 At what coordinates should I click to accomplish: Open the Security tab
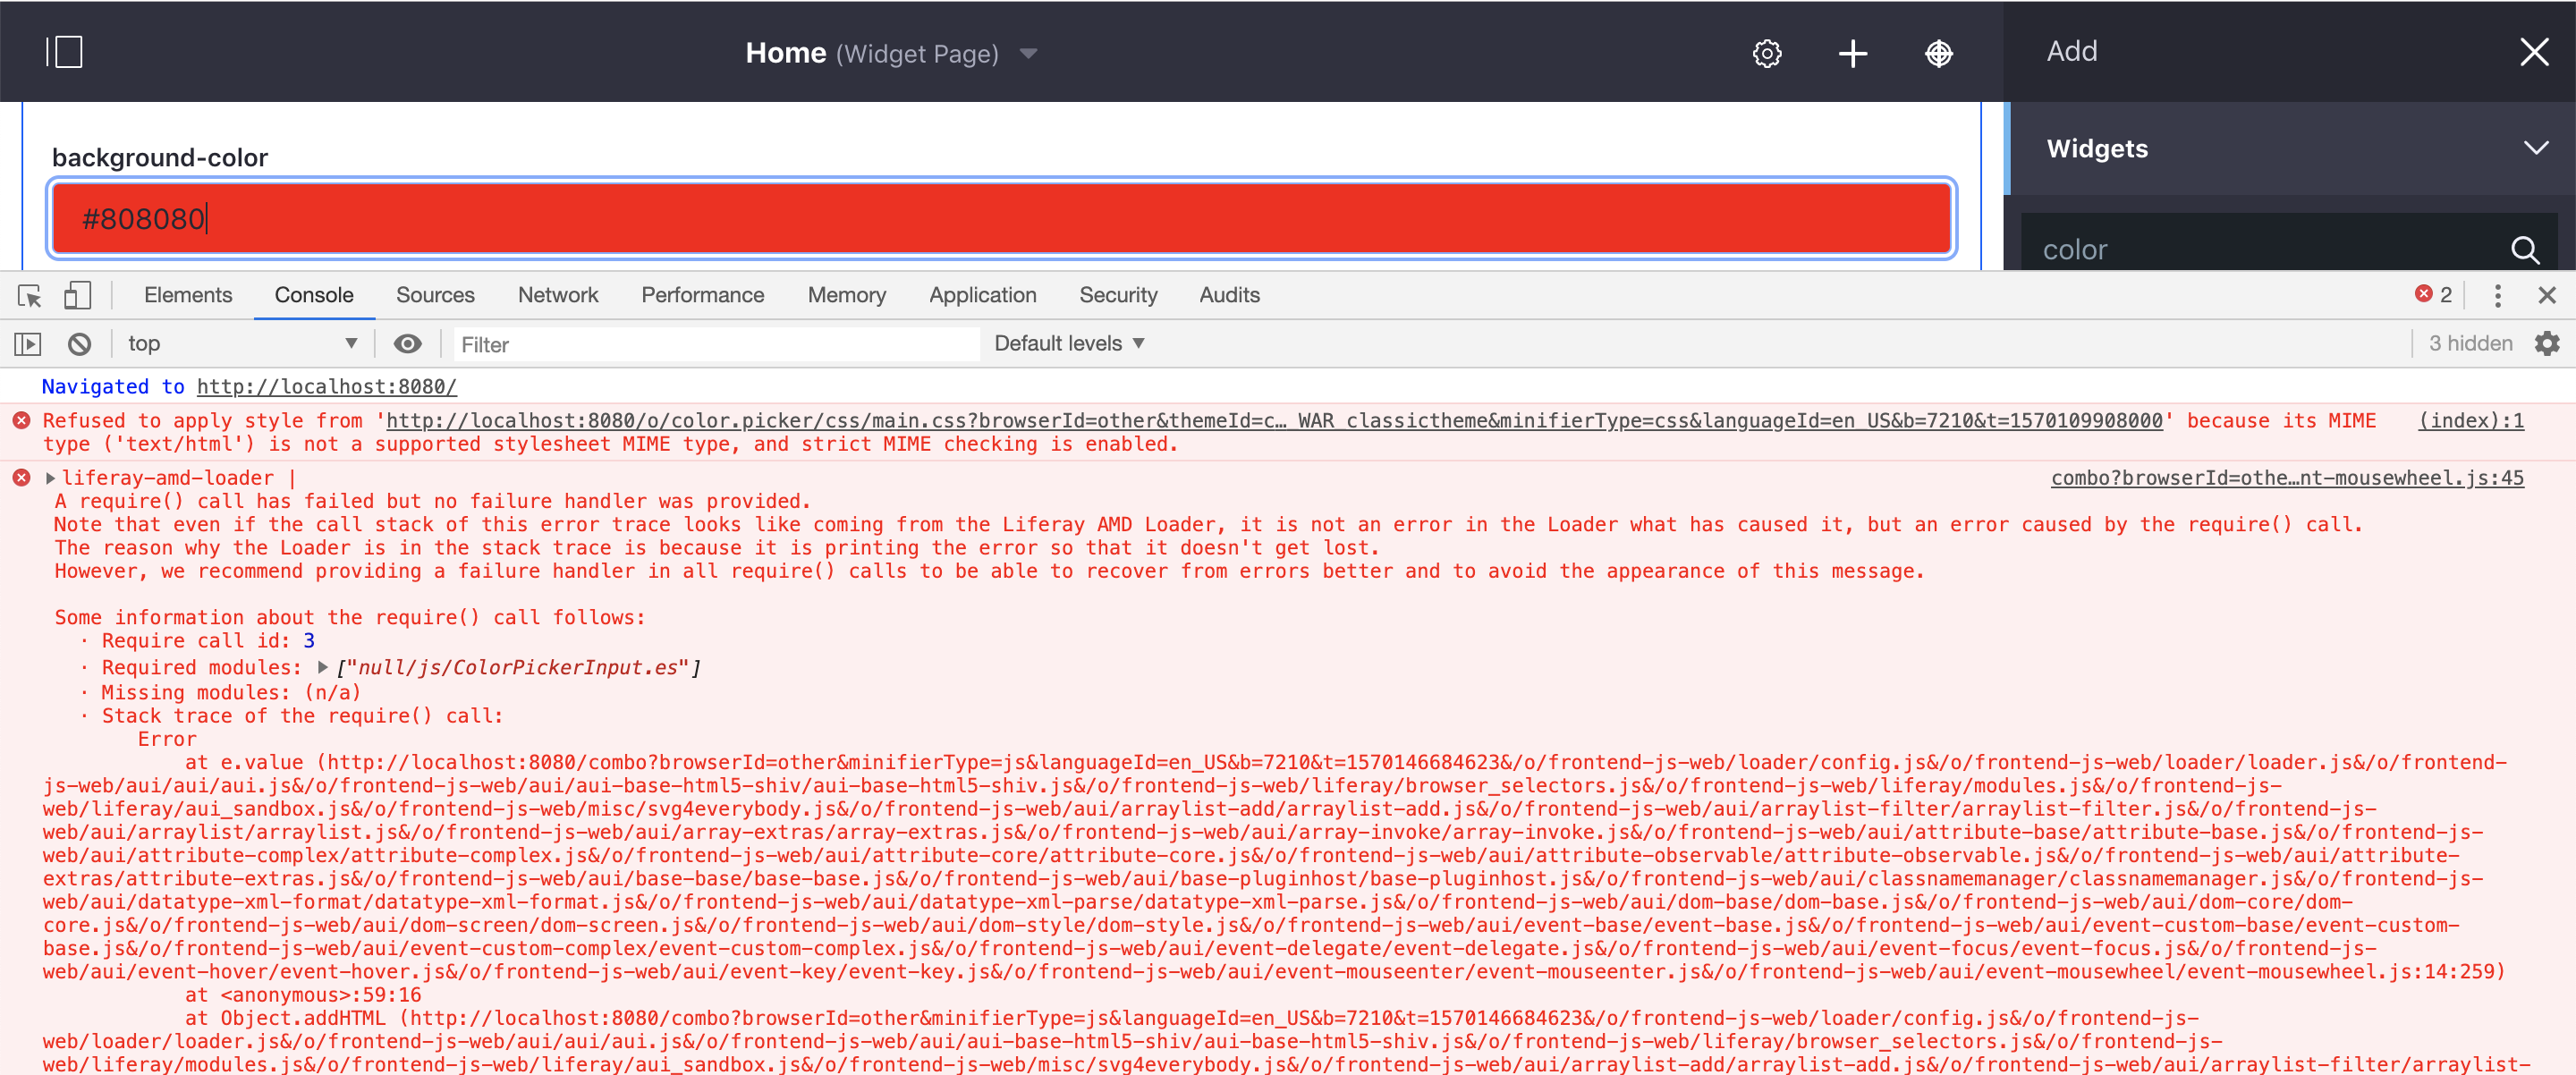tap(1118, 295)
